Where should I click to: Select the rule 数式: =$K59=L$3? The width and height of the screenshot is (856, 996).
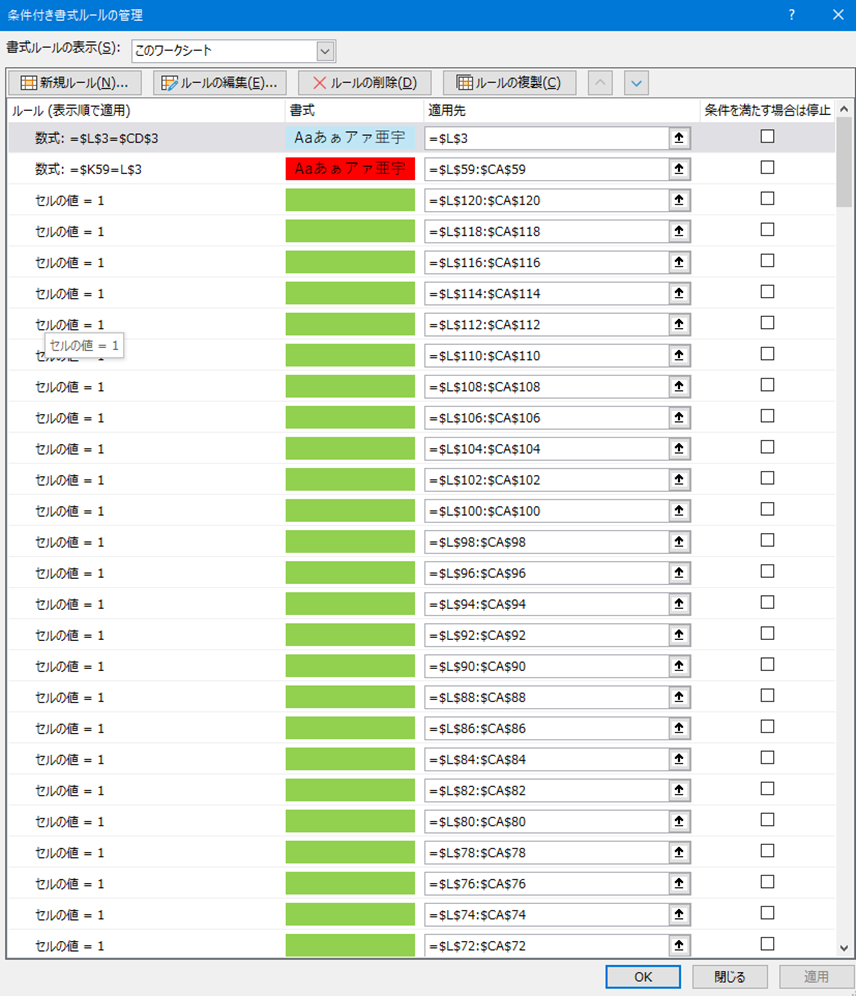click(88, 169)
